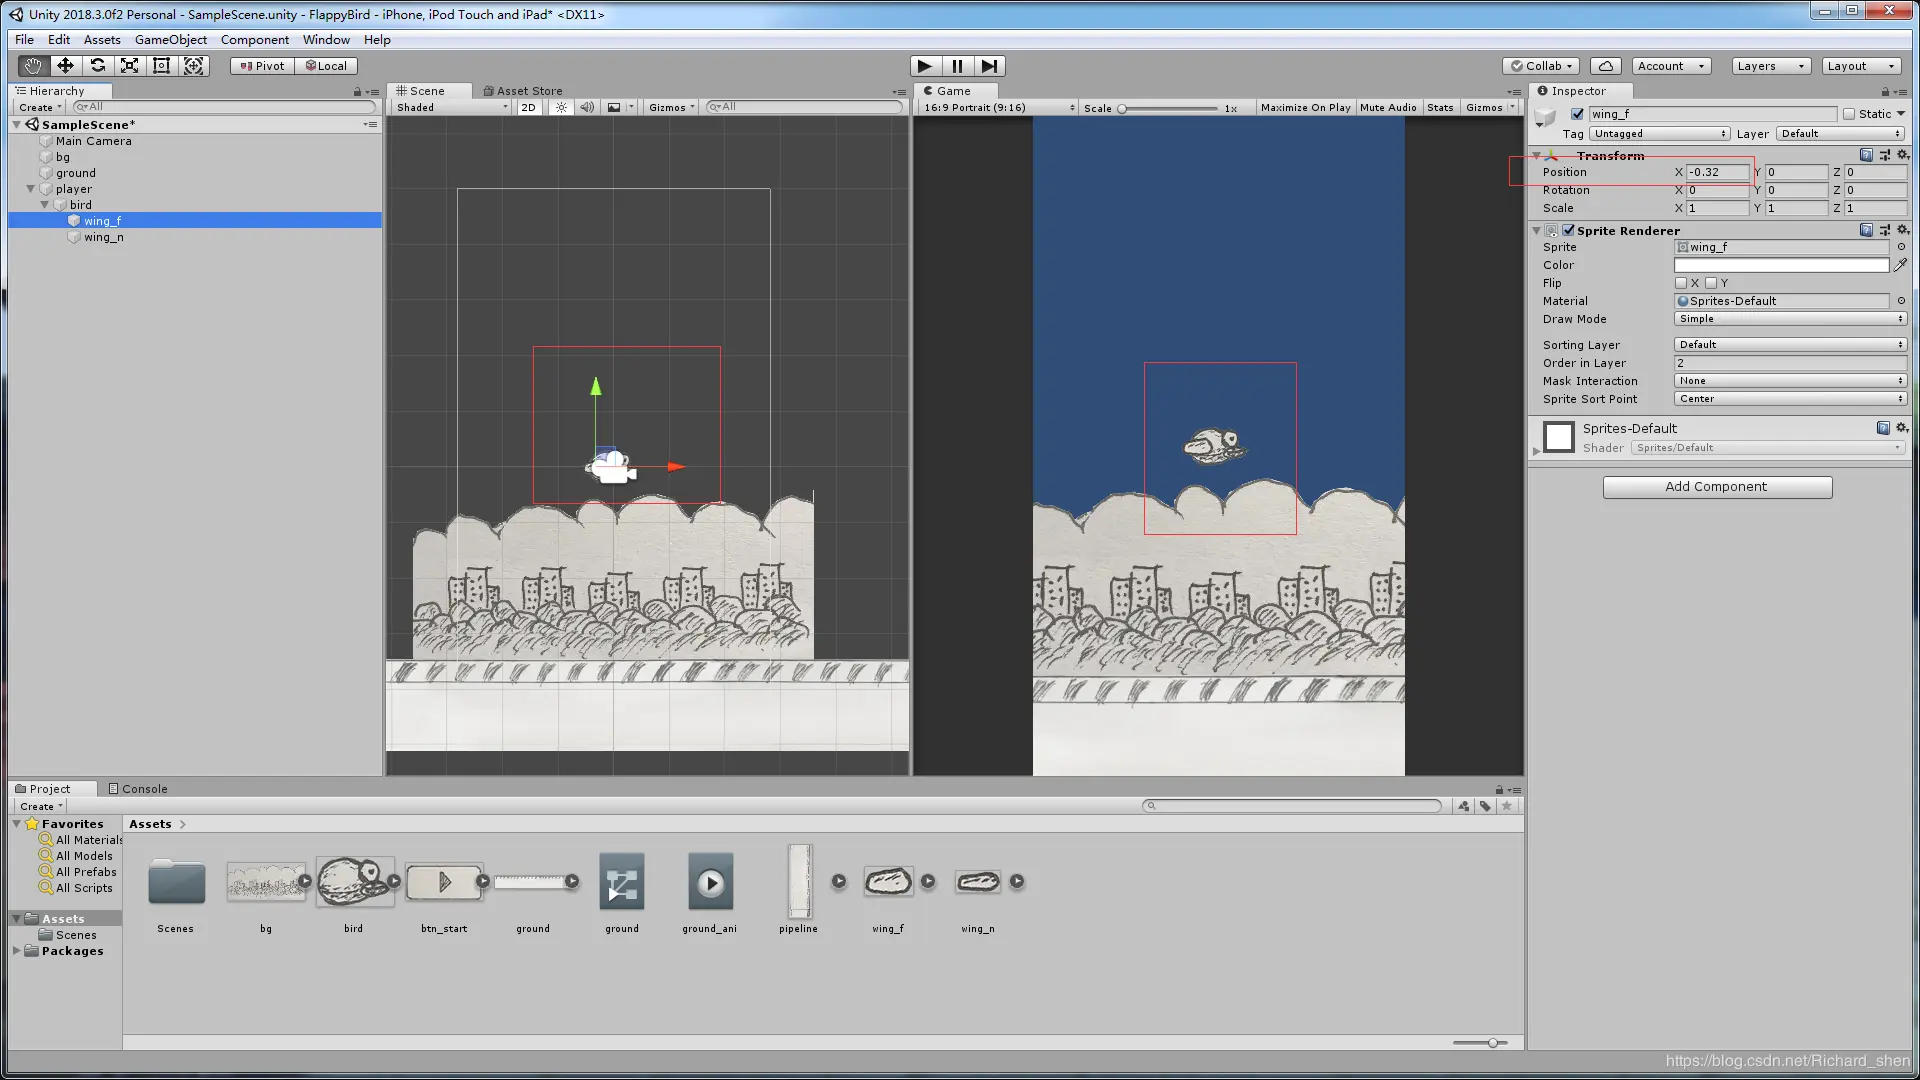Click the Maximize On Play button
Viewport: 1920px width, 1080px height.
tap(1305, 107)
